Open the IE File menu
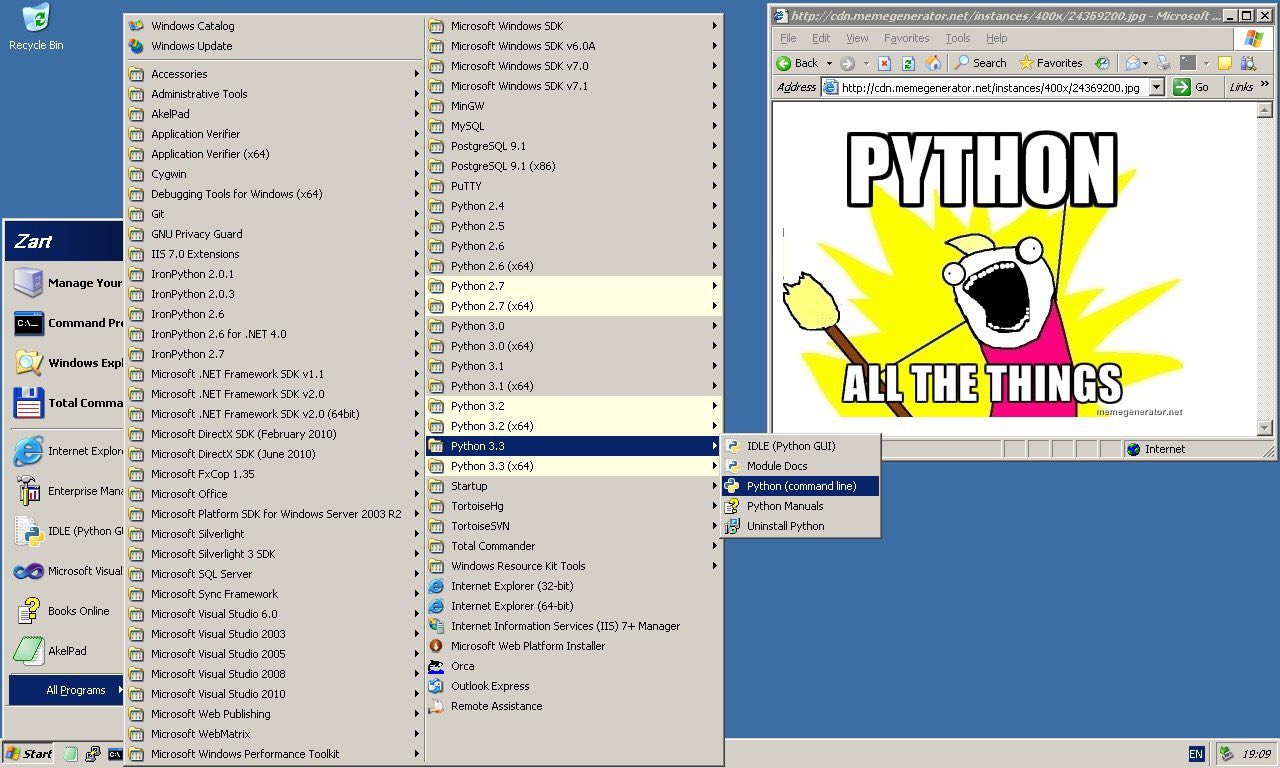The height and width of the screenshot is (768, 1280). (788, 38)
